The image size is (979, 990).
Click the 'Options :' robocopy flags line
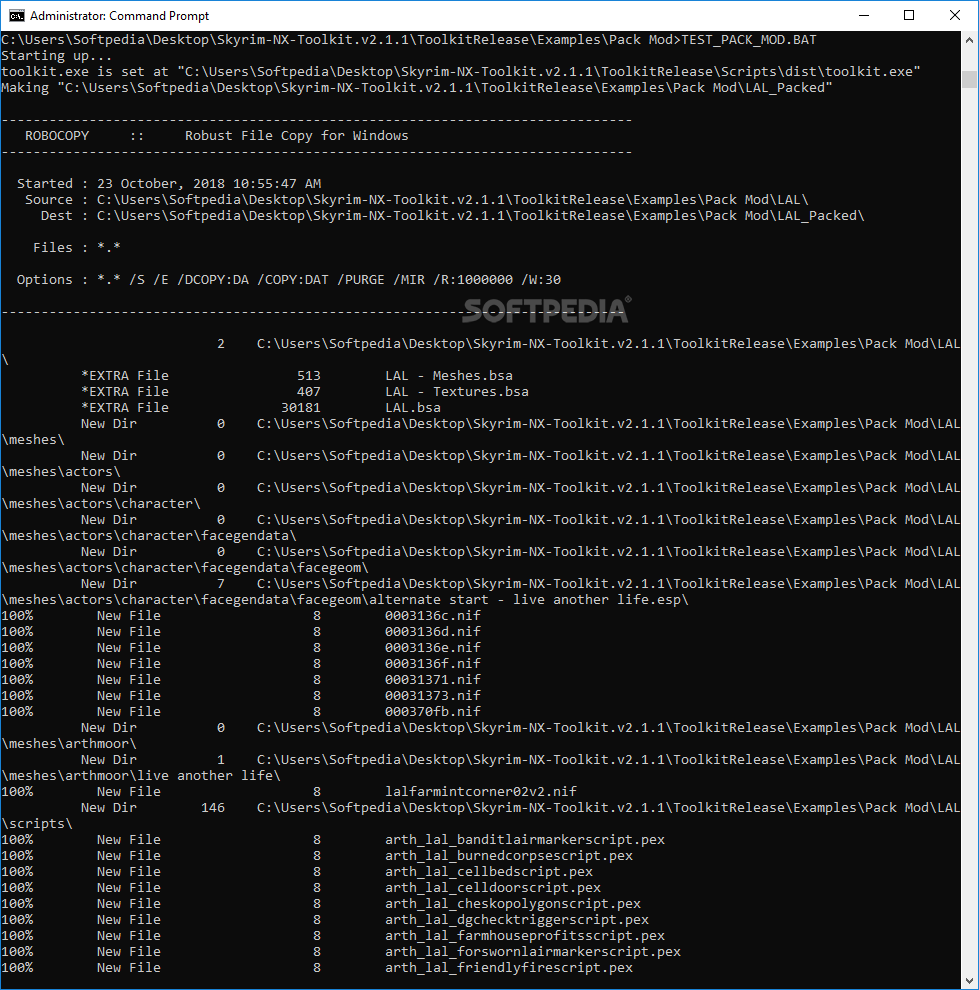289,280
